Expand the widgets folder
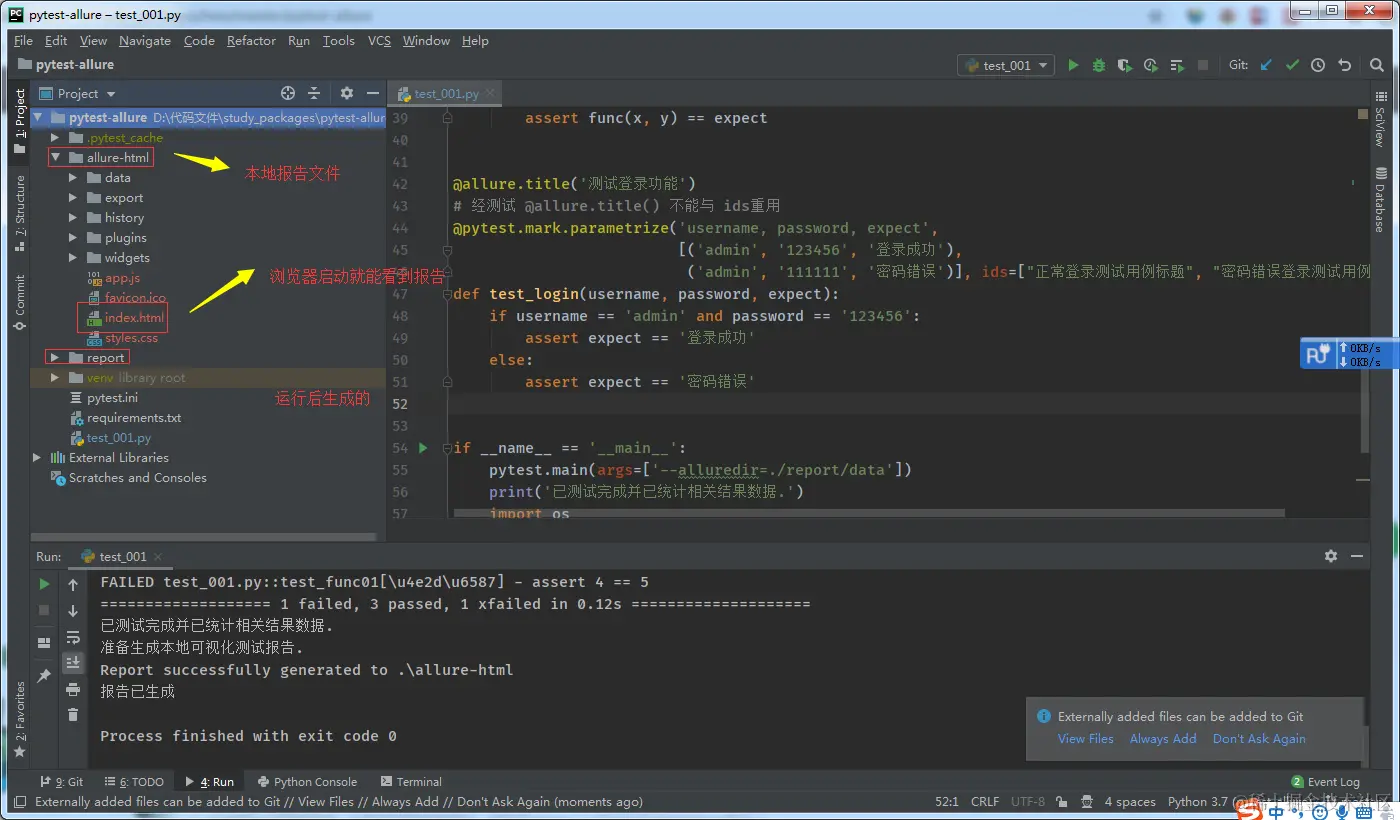Image resolution: width=1400 pixels, height=820 pixels. [73, 257]
